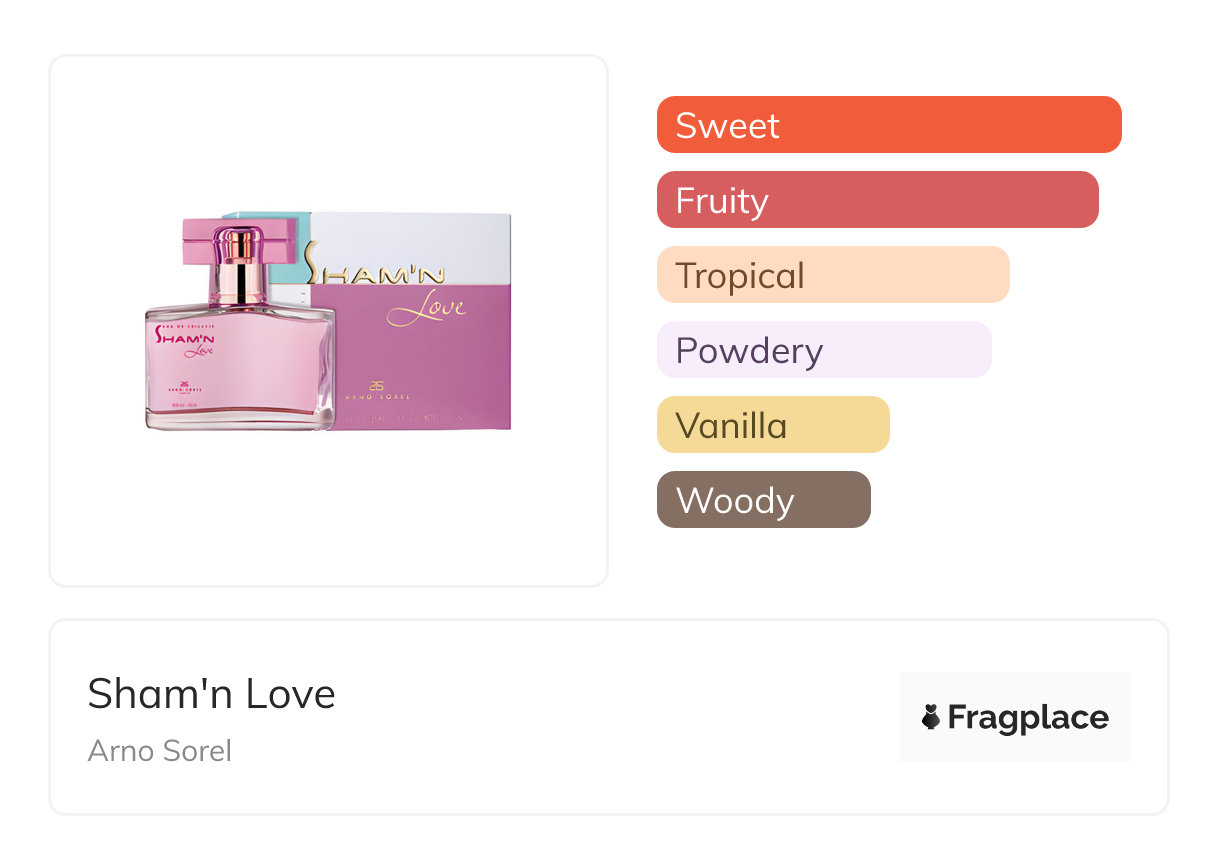
Task: Select the Fruity accord bar
Action: coord(878,200)
